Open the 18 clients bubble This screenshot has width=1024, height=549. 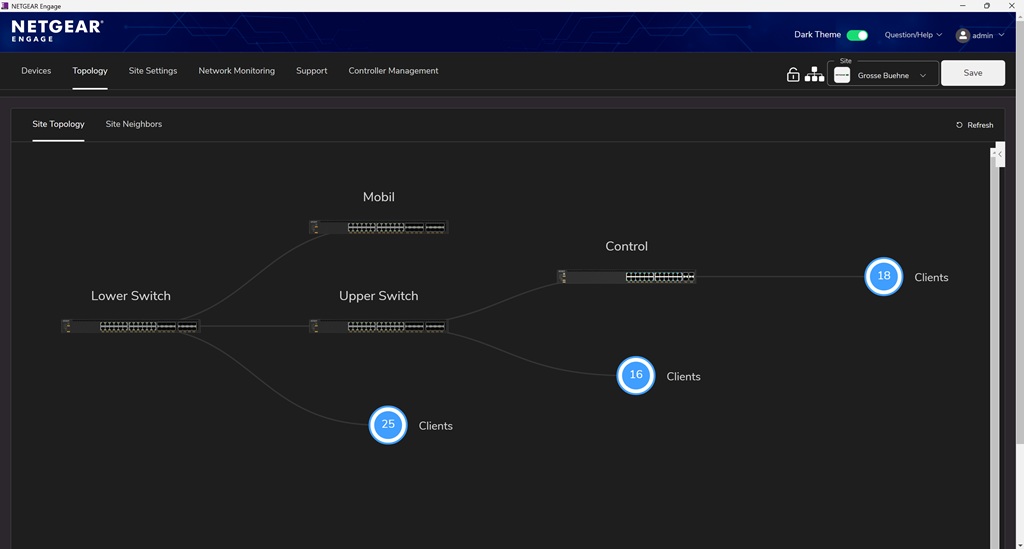coord(883,276)
